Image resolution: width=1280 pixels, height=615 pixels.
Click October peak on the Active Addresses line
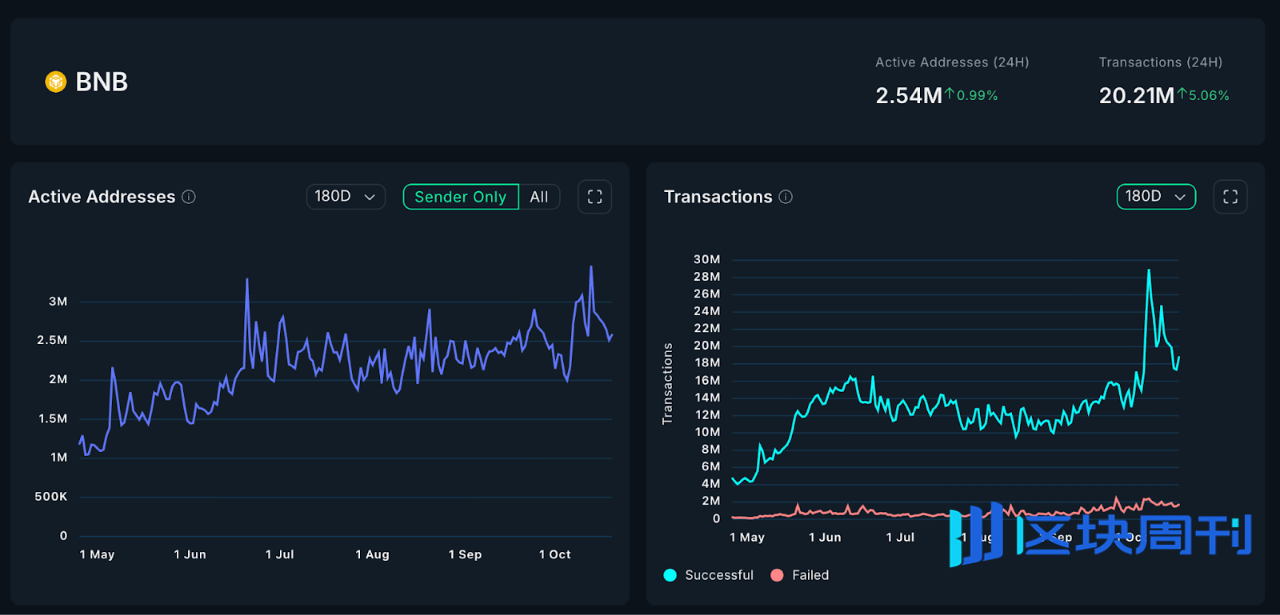[591, 267]
